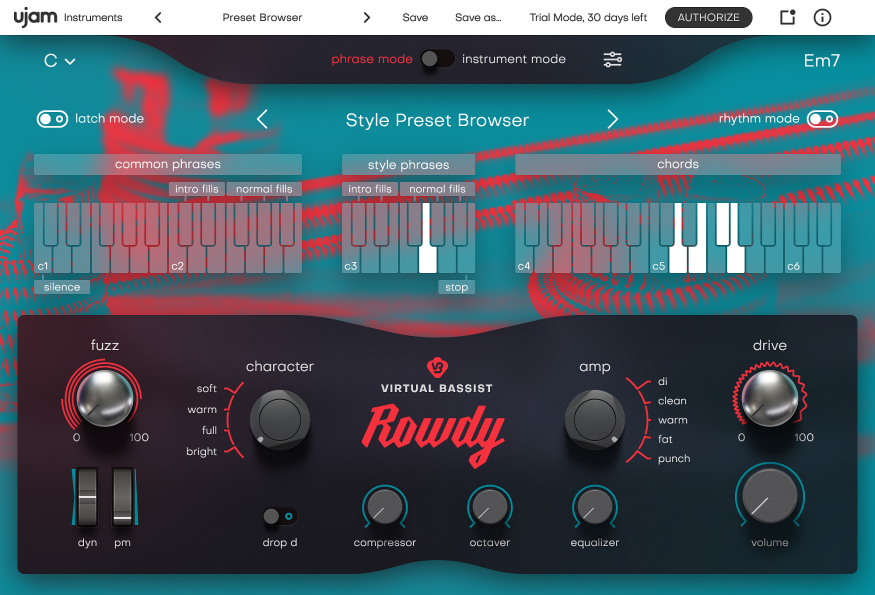Click the stop key label
The height and width of the screenshot is (595, 875).
(456, 287)
